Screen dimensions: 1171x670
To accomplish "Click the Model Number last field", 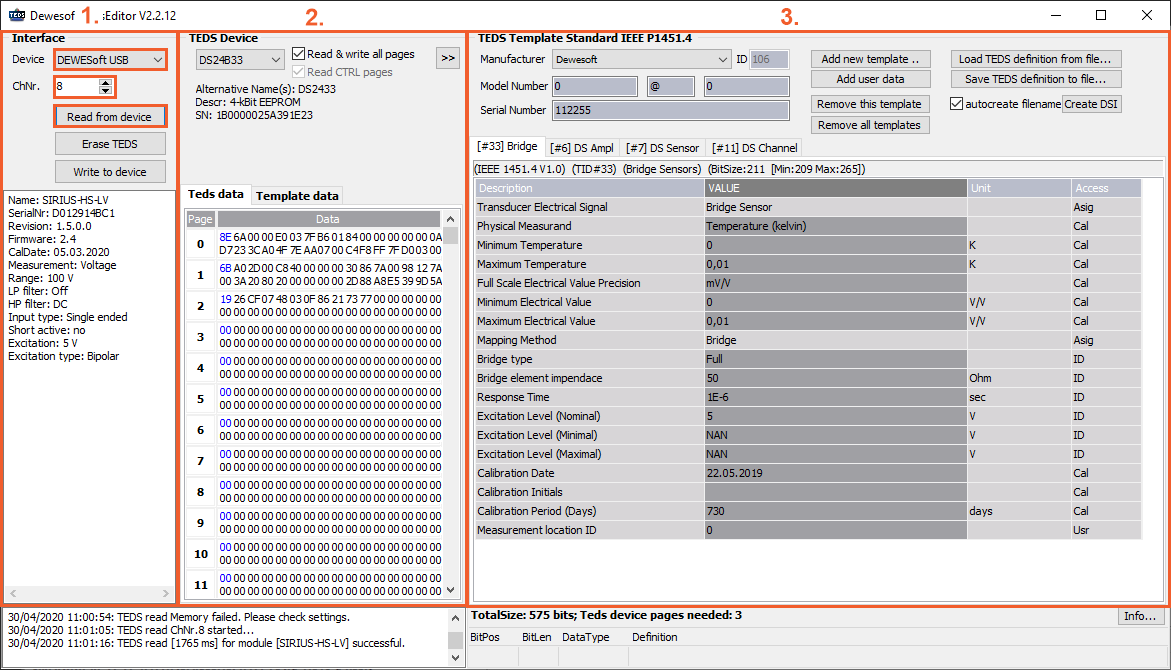I will pos(746,86).
